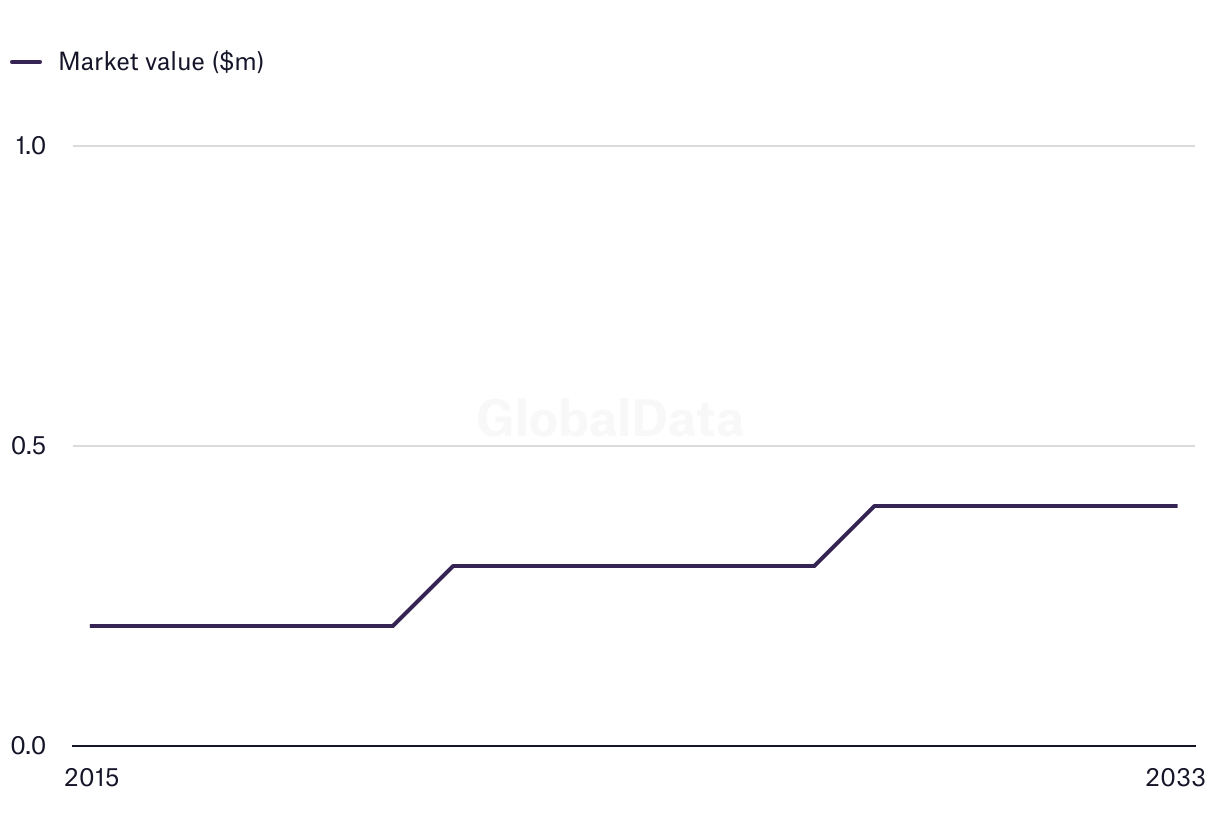Click the flat line segment at 0.2
The height and width of the screenshot is (836, 1220).
point(240,626)
